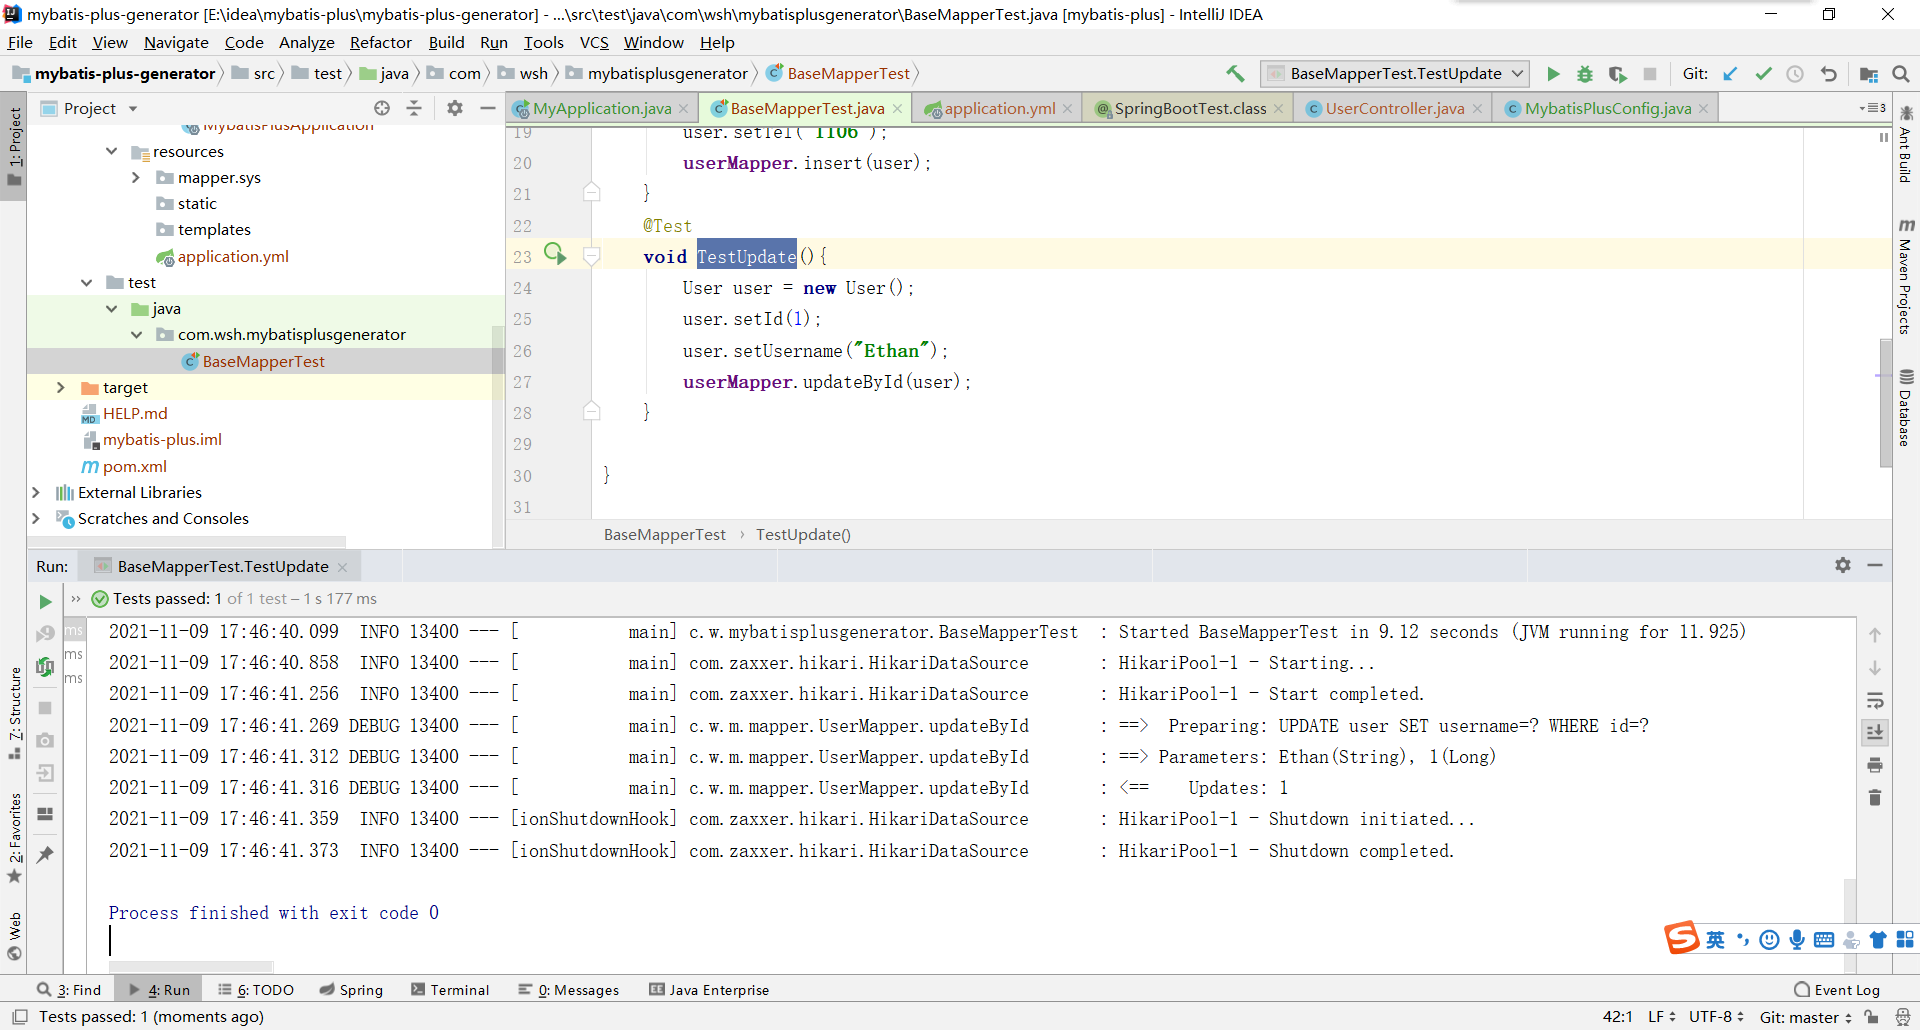Open the Analyze menu
The height and width of the screenshot is (1030, 1920).
pos(306,42)
